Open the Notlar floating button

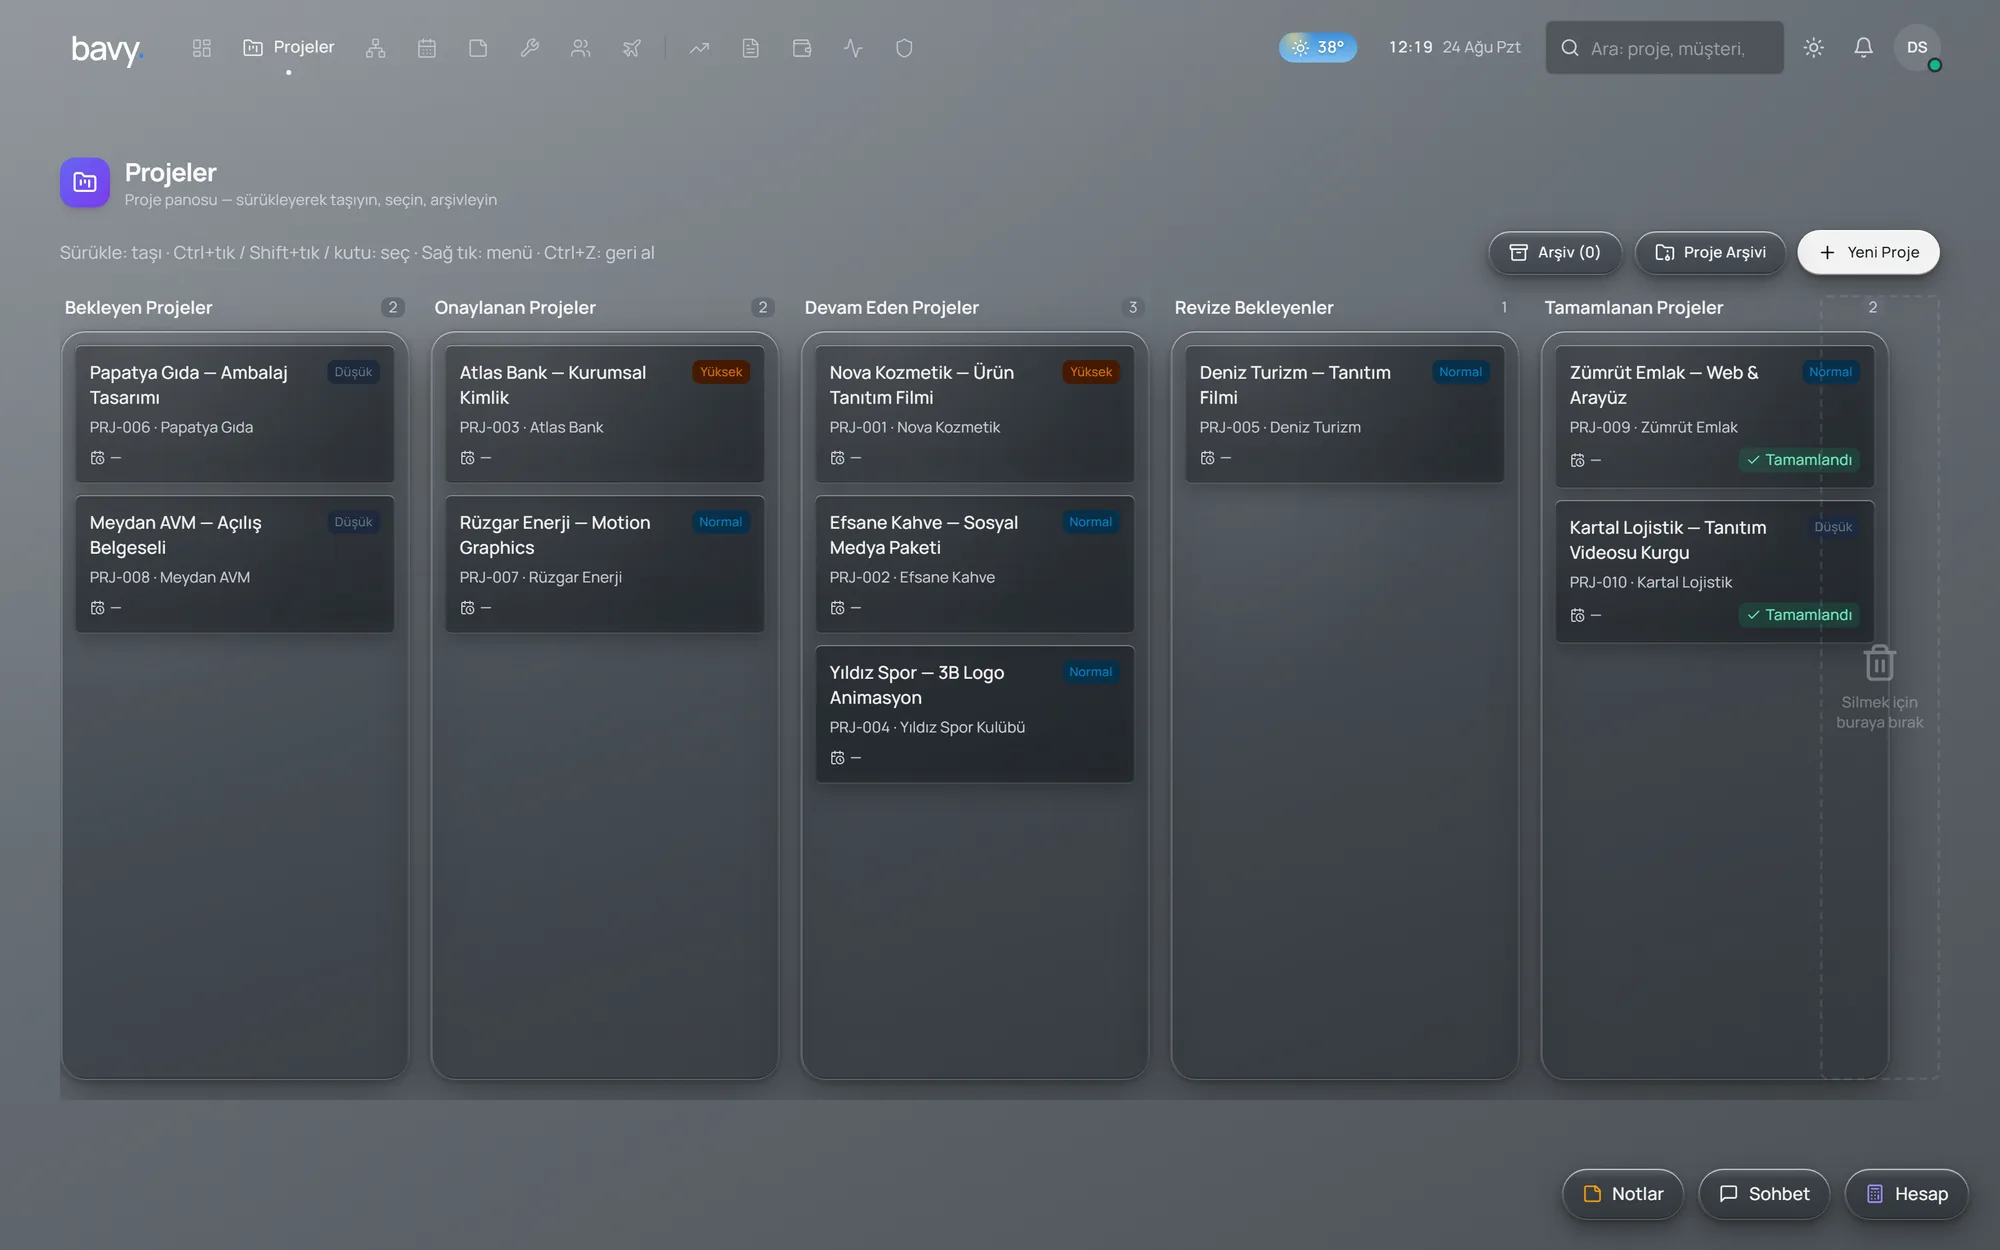1623,1194
